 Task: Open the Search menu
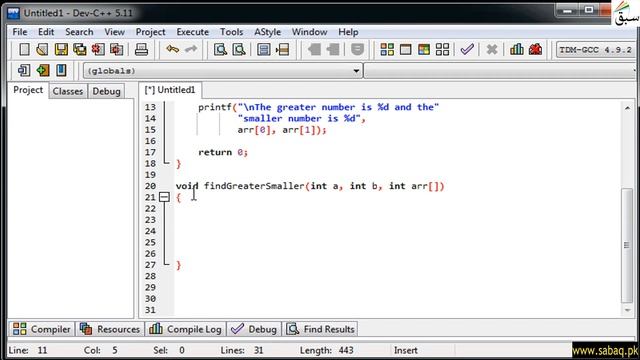pos(79,32)
